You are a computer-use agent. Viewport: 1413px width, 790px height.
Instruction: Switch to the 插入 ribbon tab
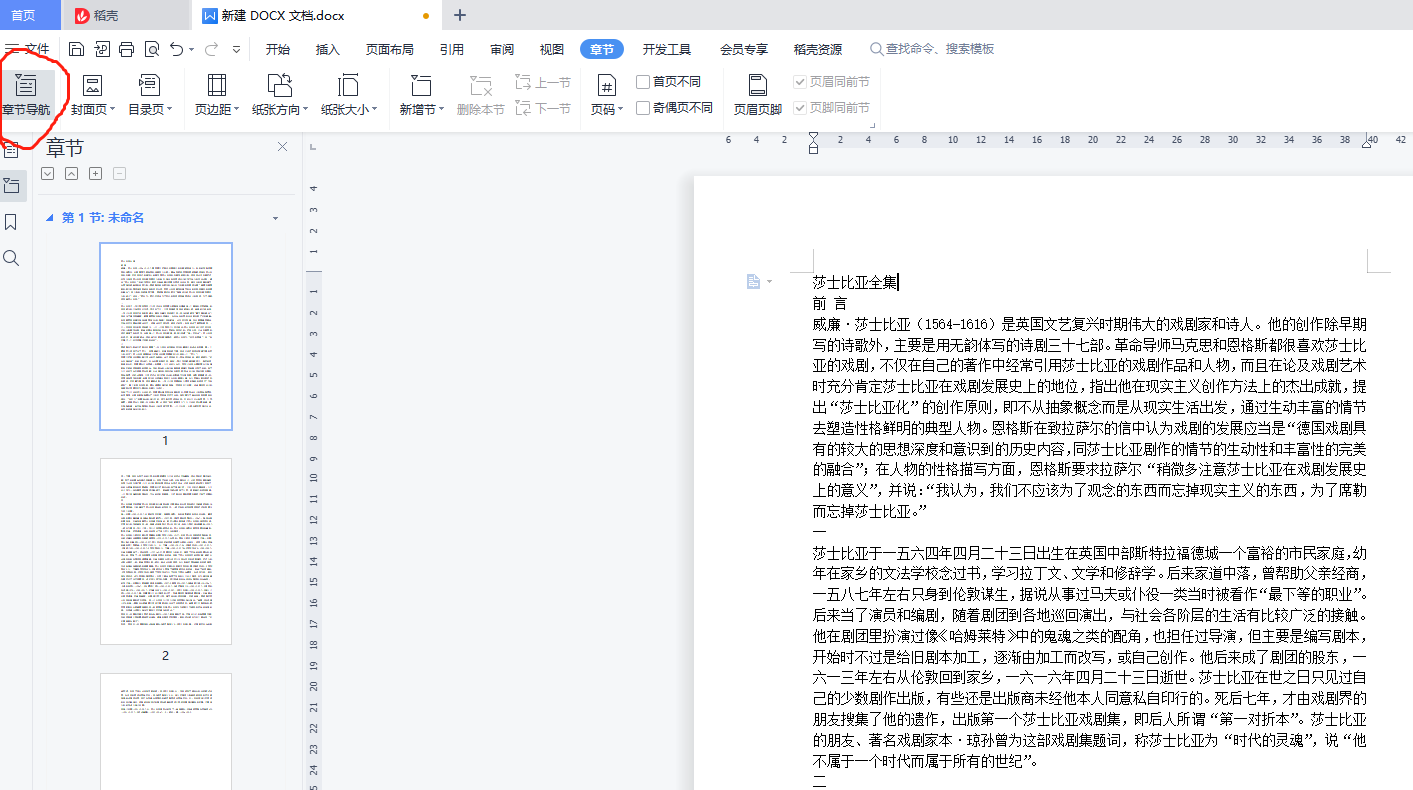click(327, 50)
